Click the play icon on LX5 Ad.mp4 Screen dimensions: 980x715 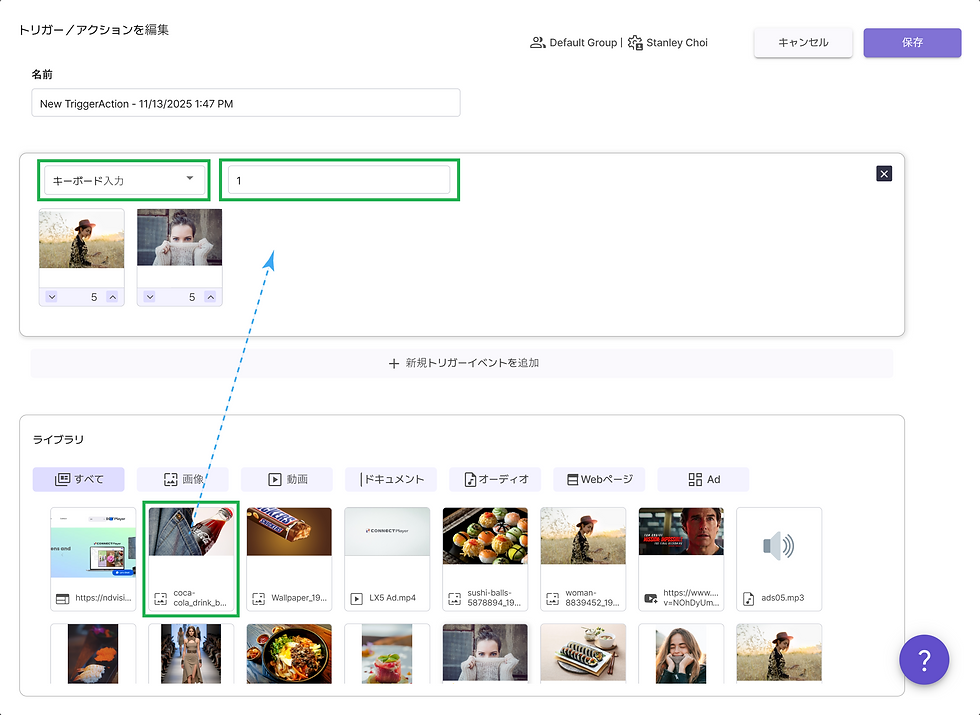point(355,599)
